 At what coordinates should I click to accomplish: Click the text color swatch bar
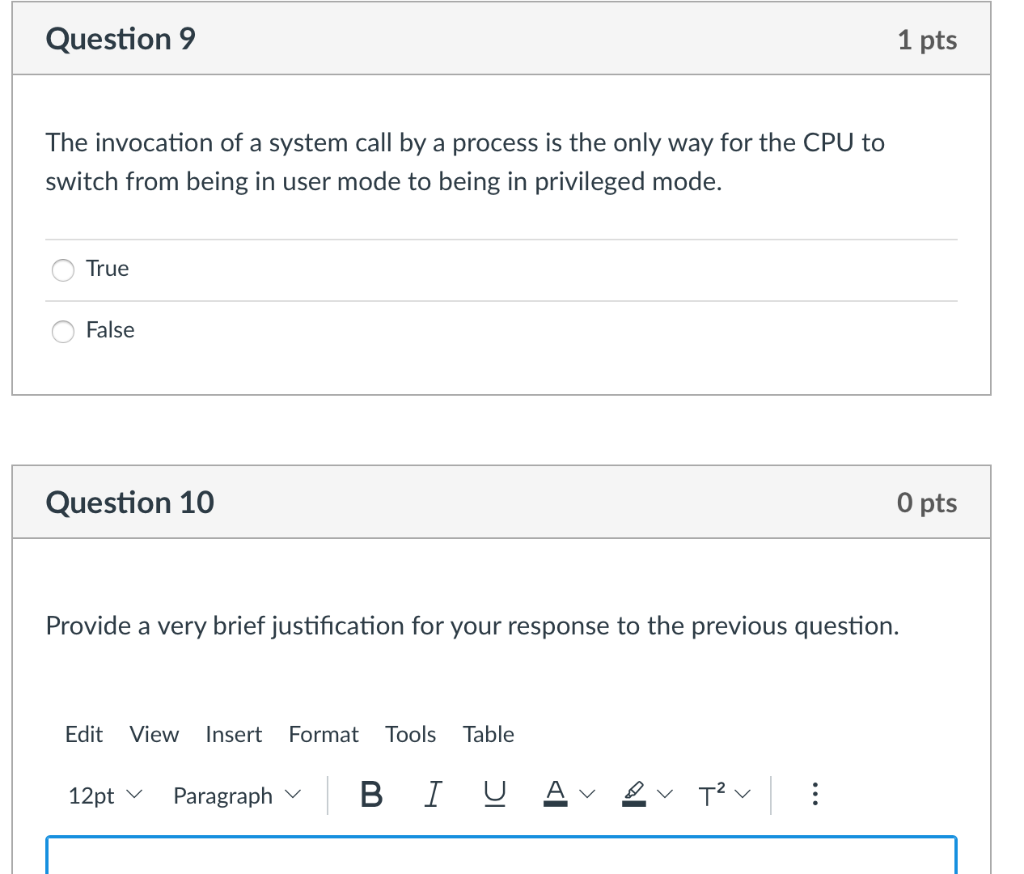click(x=556, y=801)
